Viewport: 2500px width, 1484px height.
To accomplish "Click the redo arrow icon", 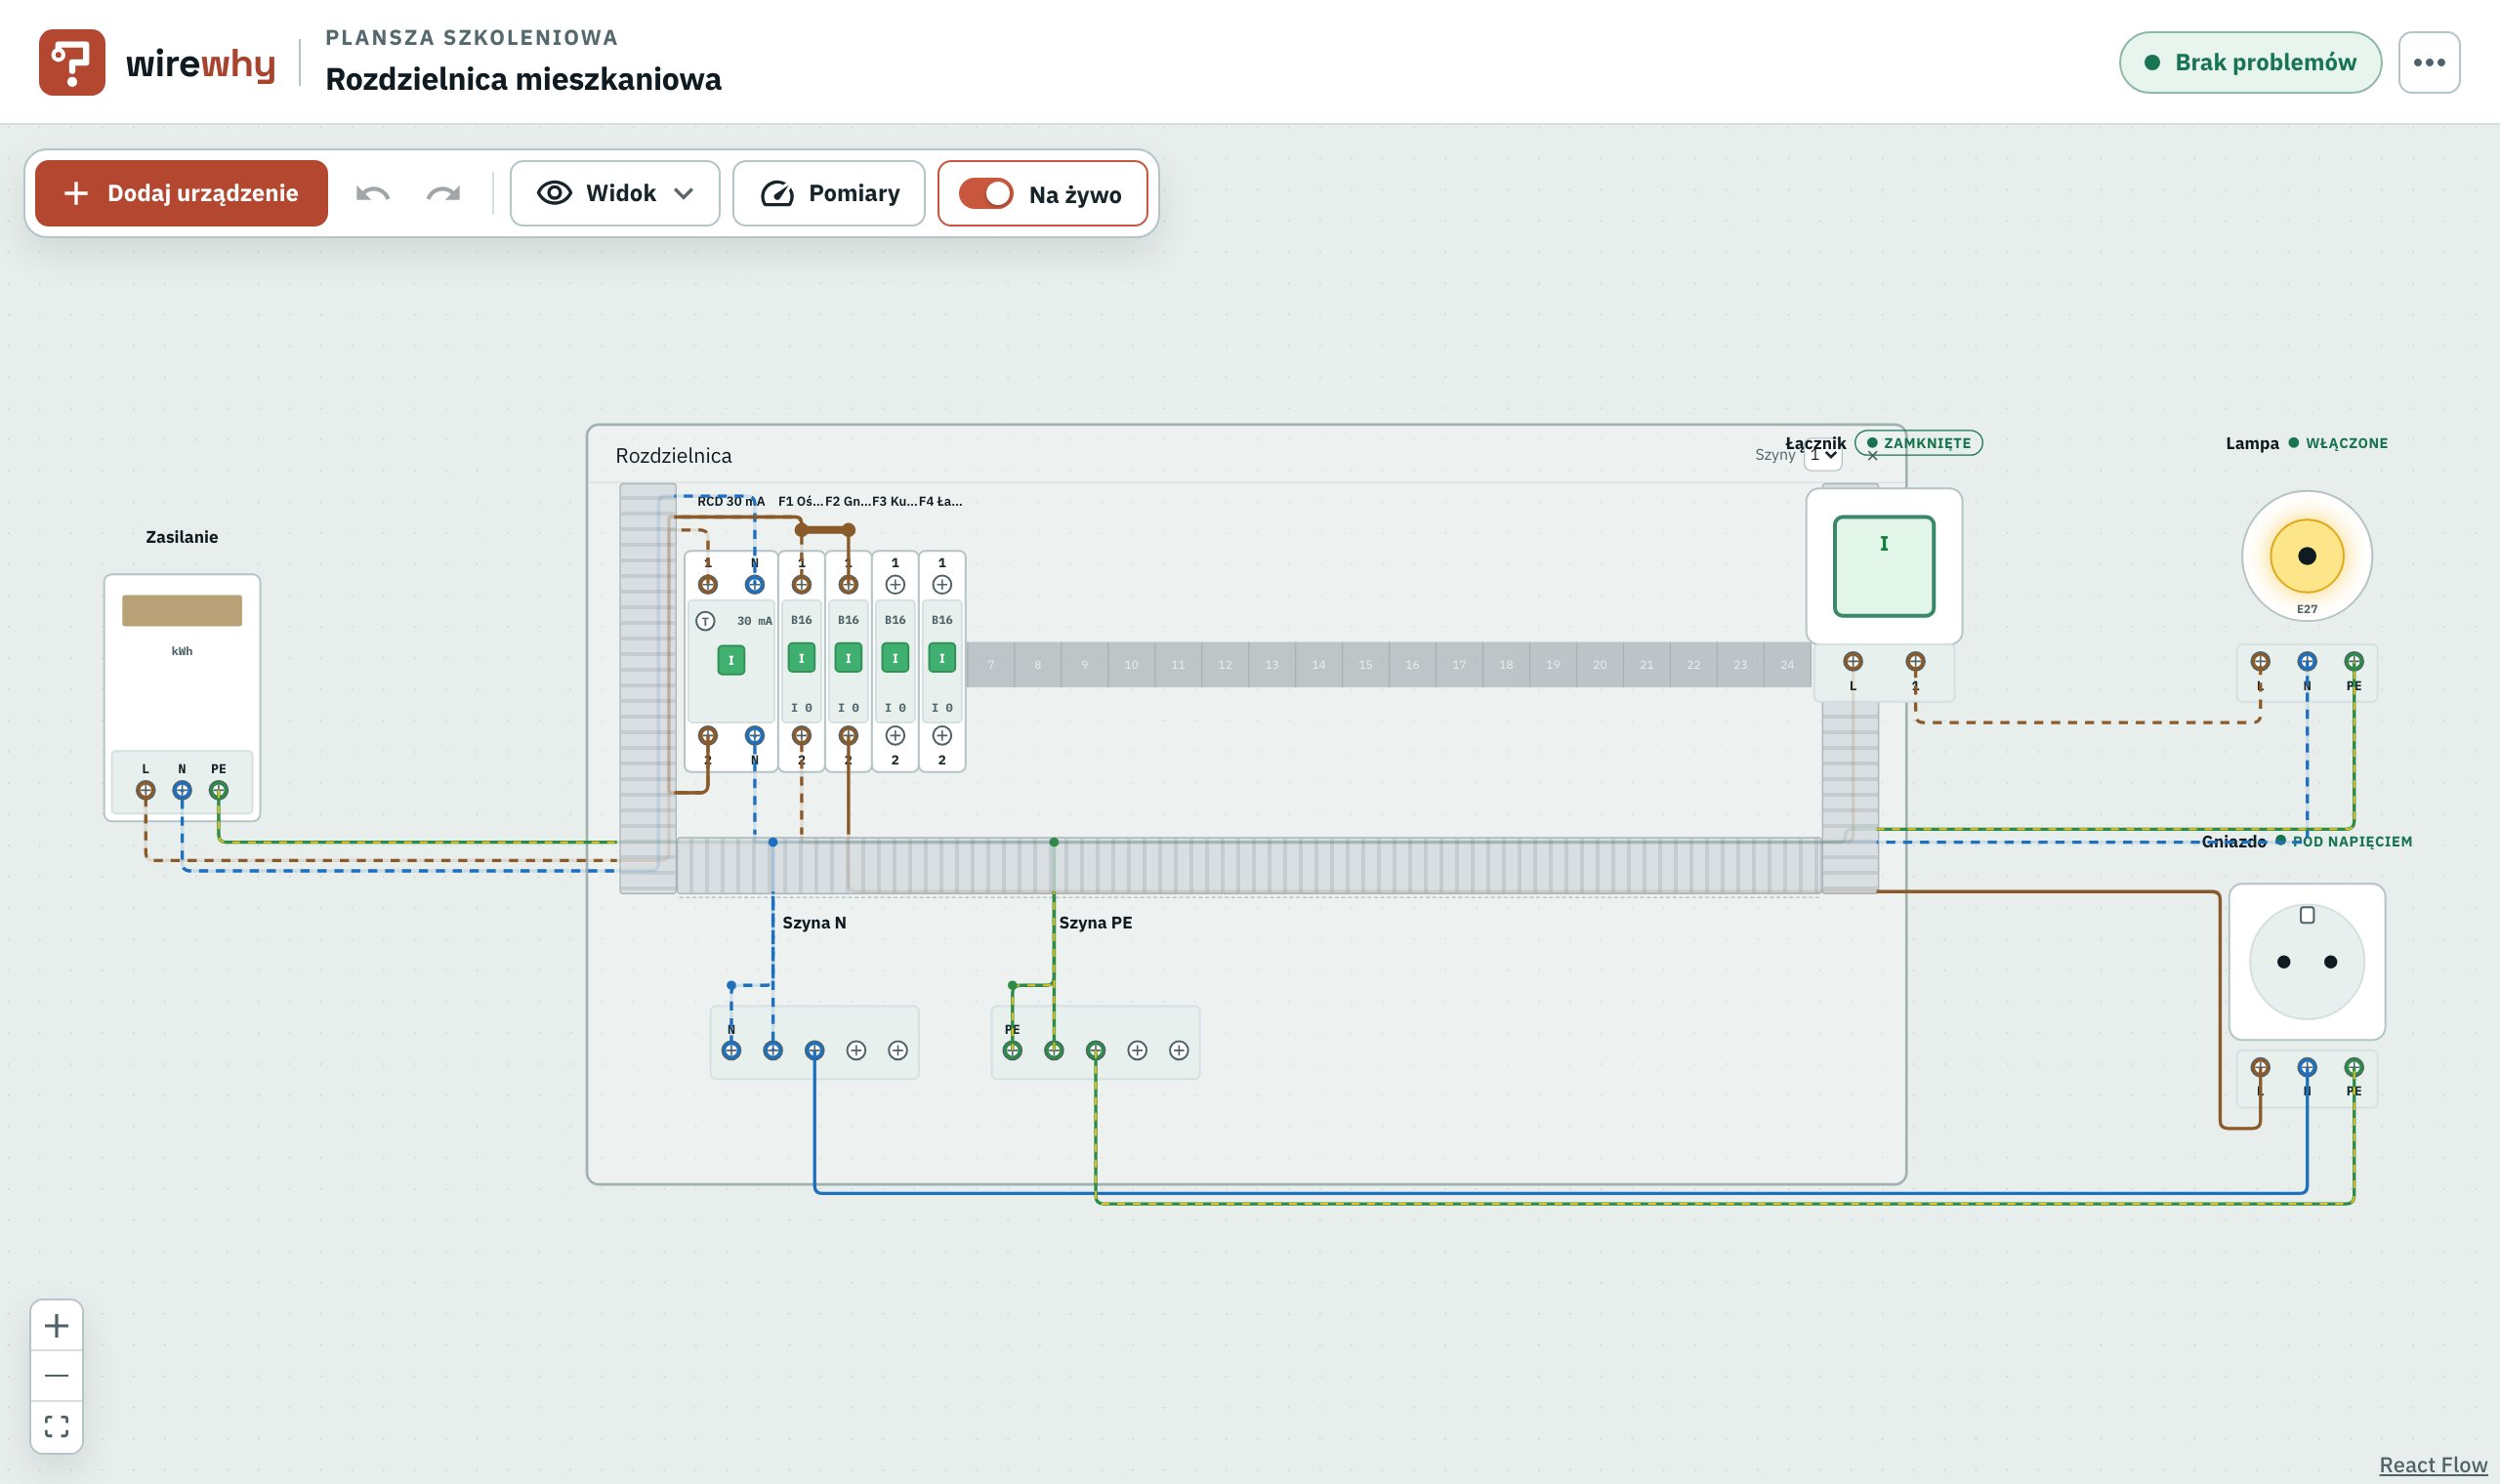I will click(443, 193).
